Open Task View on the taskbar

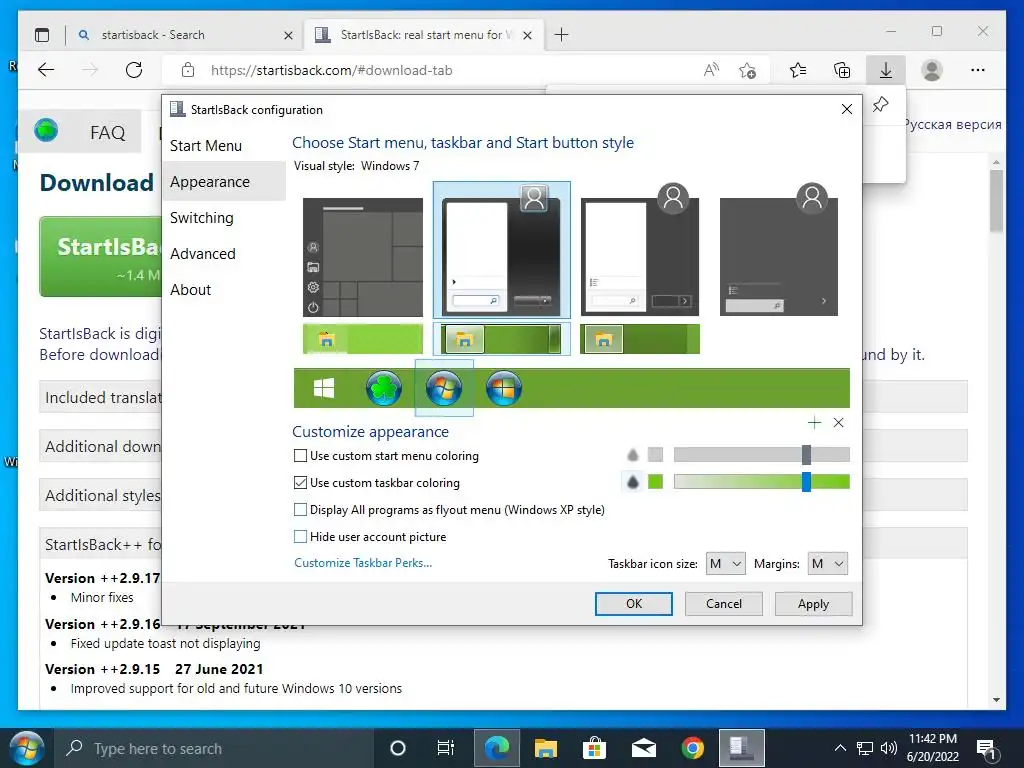445,748
